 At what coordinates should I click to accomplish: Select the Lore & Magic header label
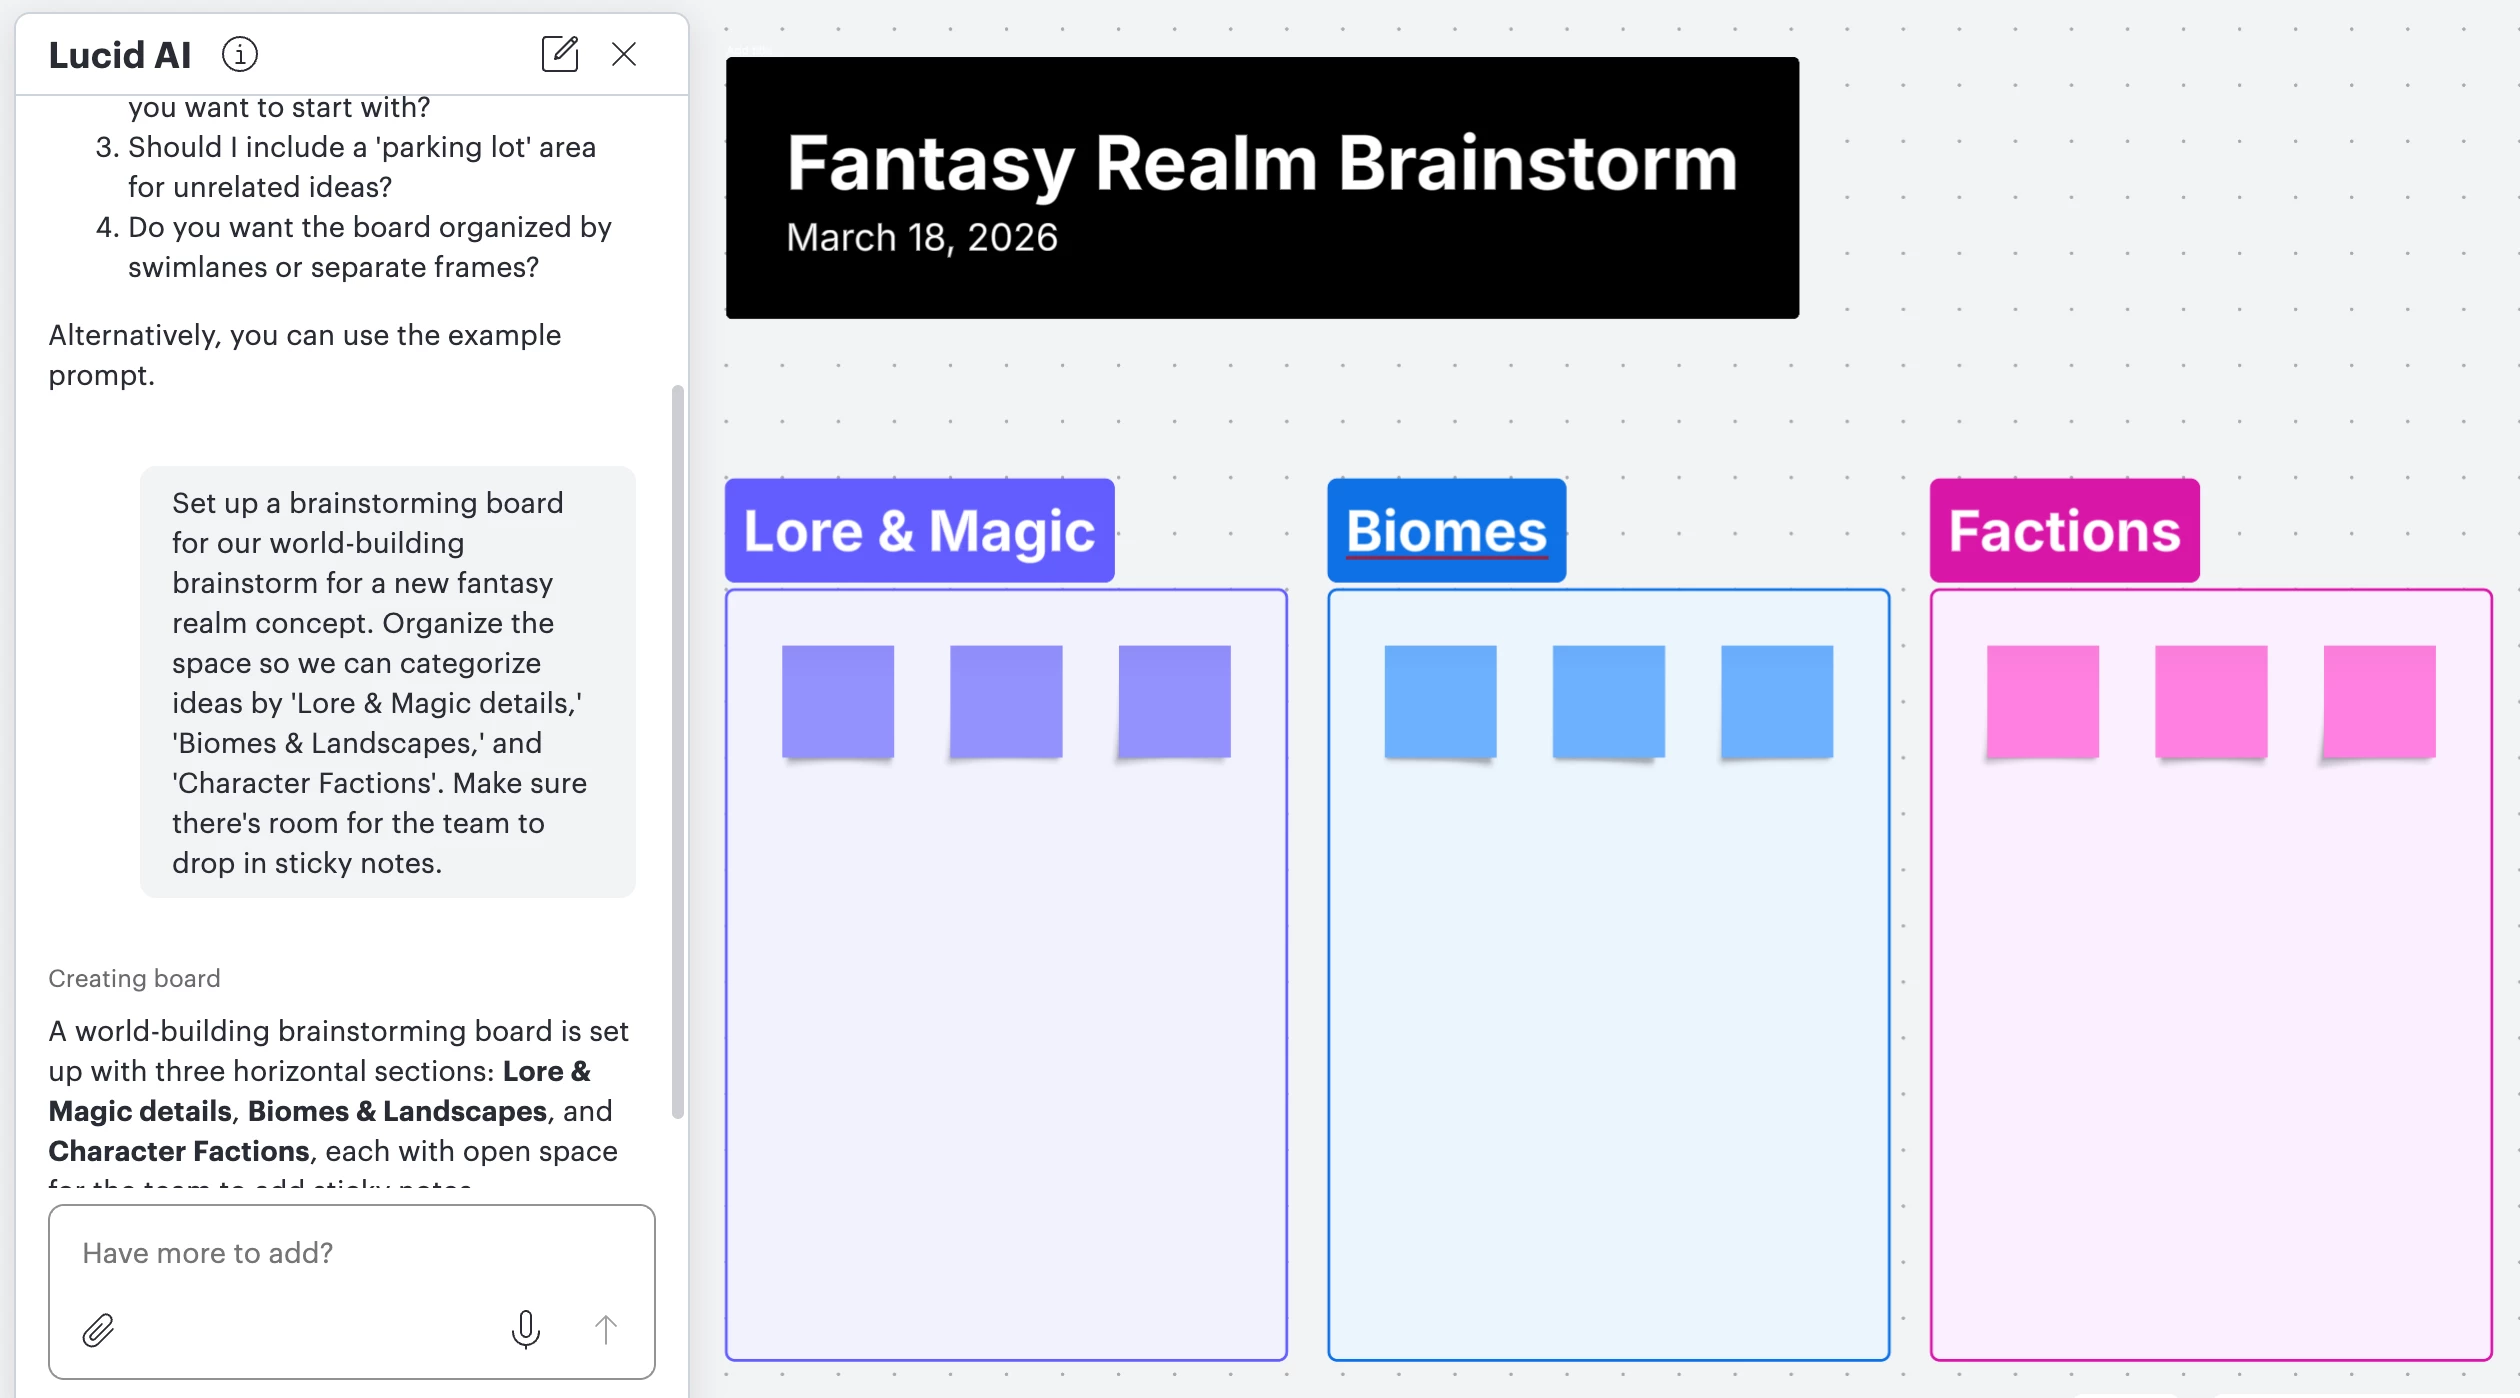coord(919,530)
